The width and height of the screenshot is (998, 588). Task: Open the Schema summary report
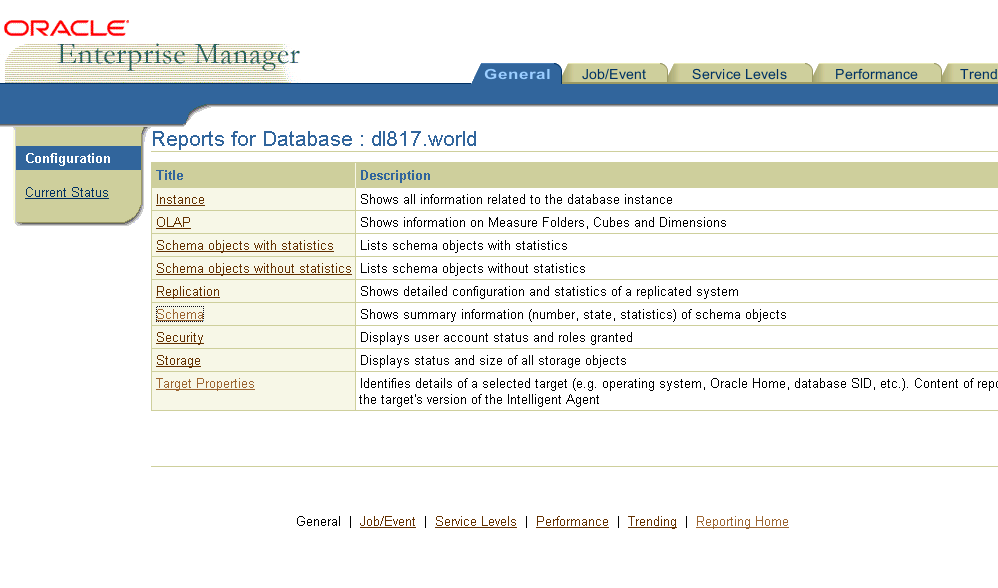179,315
